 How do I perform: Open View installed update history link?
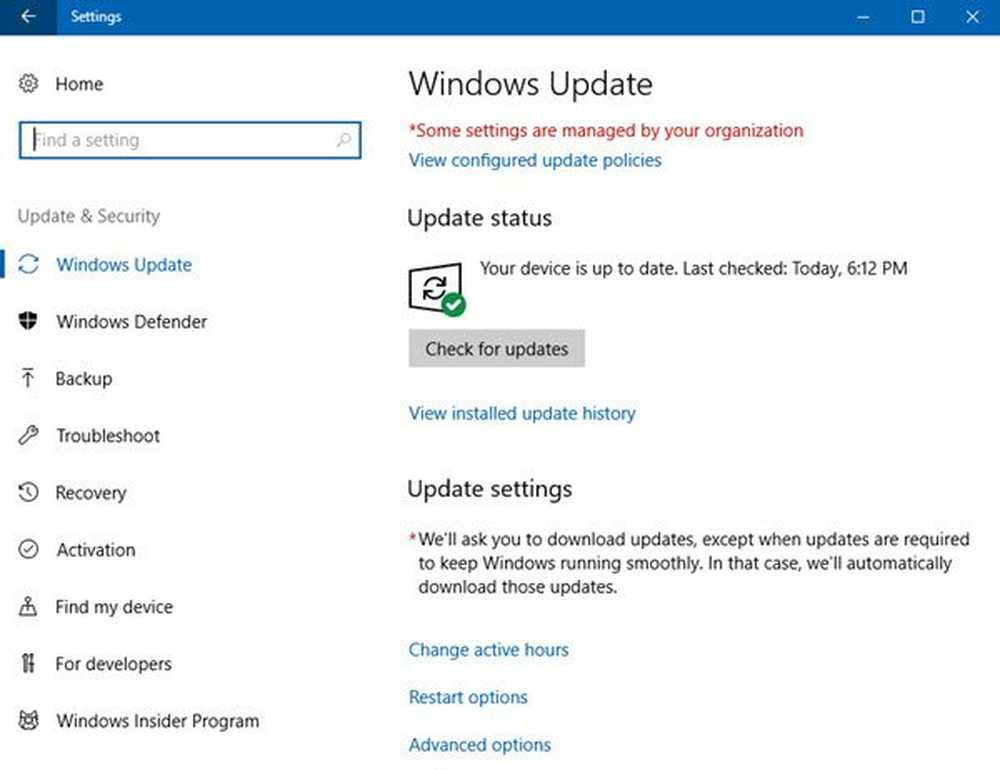[522, 413]
